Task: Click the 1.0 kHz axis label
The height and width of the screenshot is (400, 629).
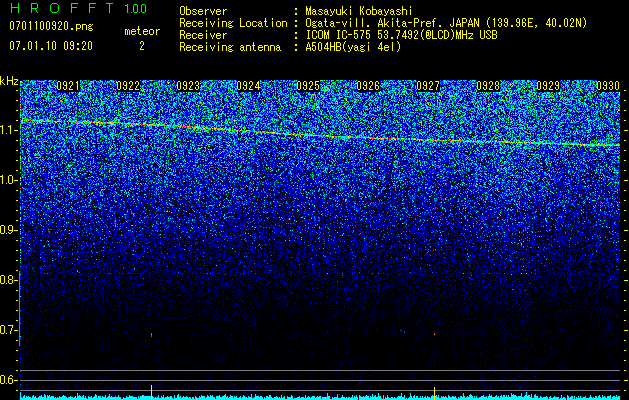Action: pyautogui.click(x=9, y=180)
